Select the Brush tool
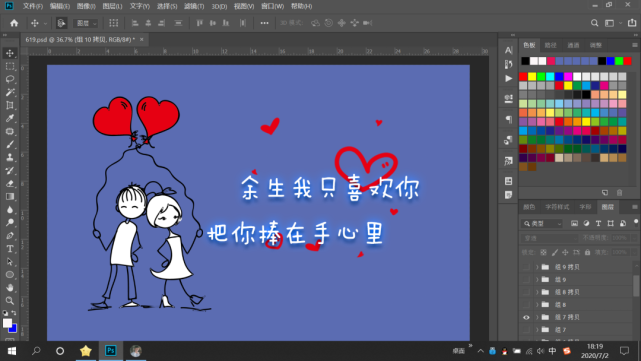Image resolution: width=641 pixels, height=361 pixels. coord(10,145)
